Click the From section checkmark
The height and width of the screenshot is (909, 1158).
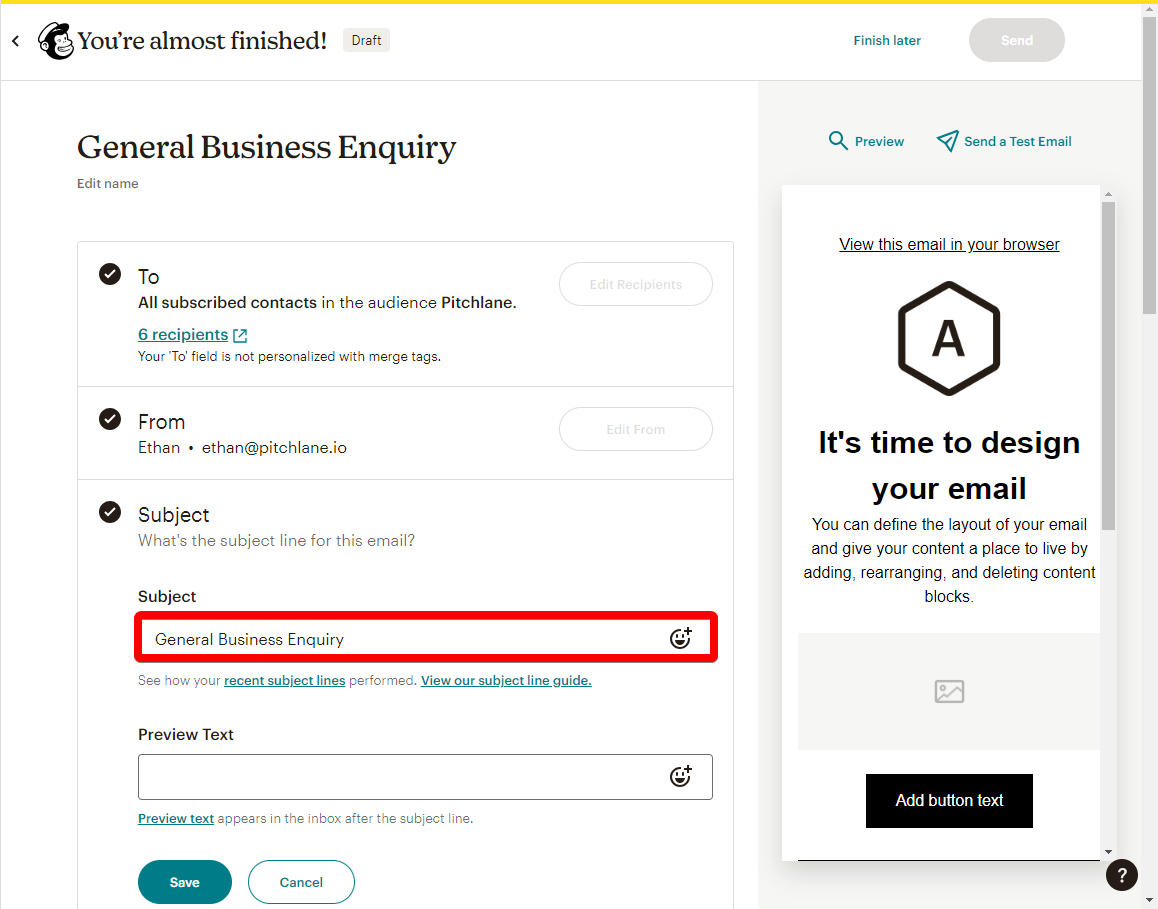coord(110,419)
